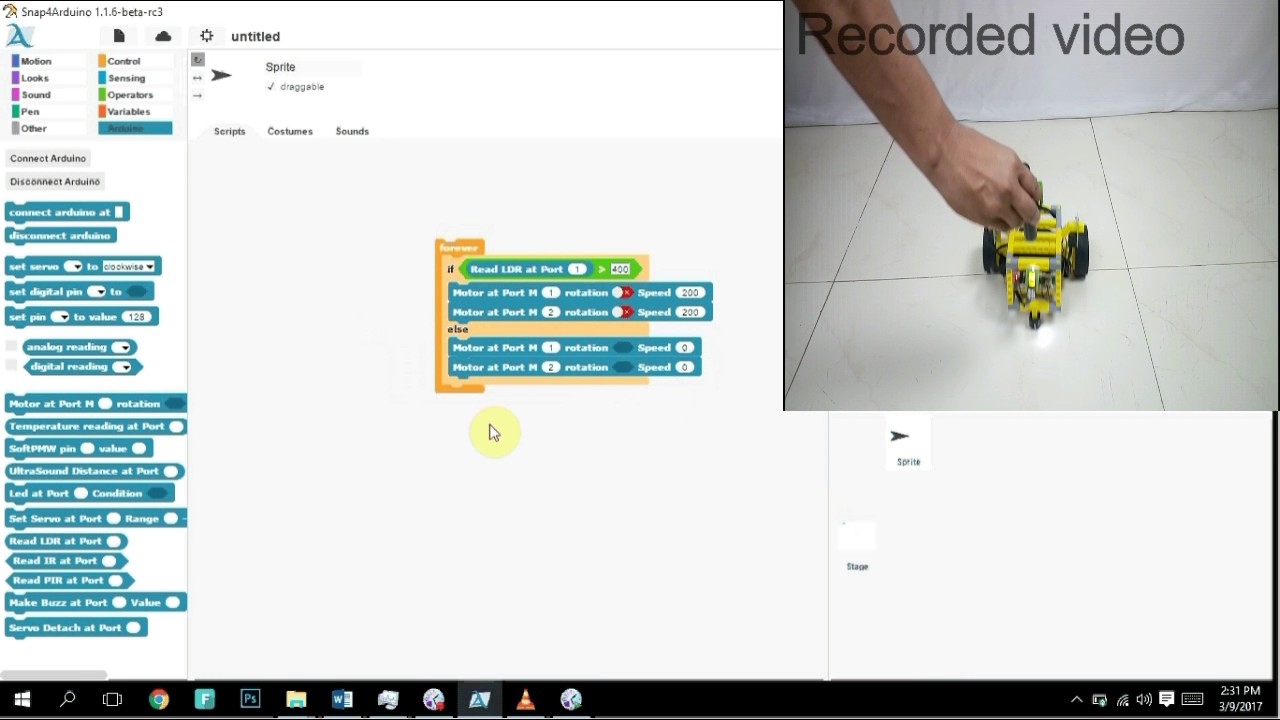Select the Scripts tab
Viewport: 1280px width, 720px height.
tap(229, 131)
